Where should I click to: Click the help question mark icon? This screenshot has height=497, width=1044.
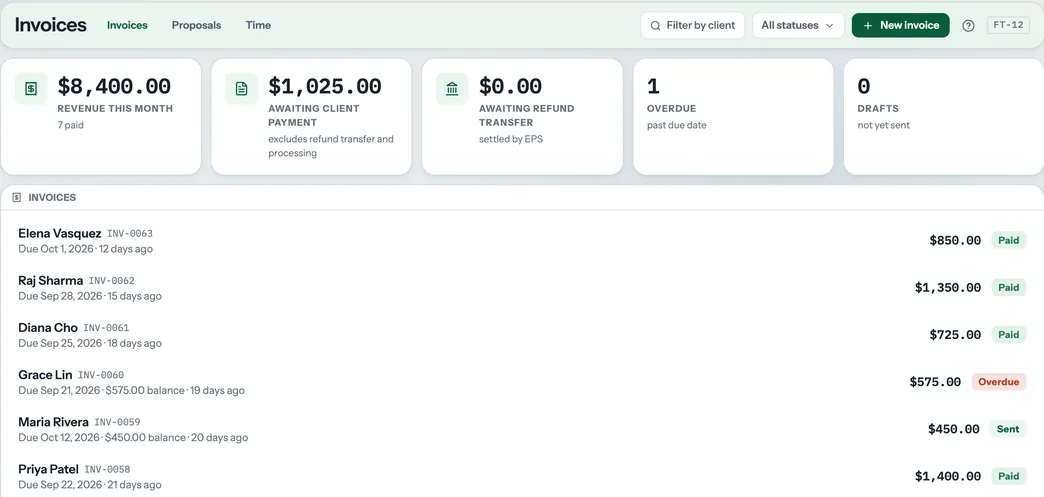coord(968,25)
